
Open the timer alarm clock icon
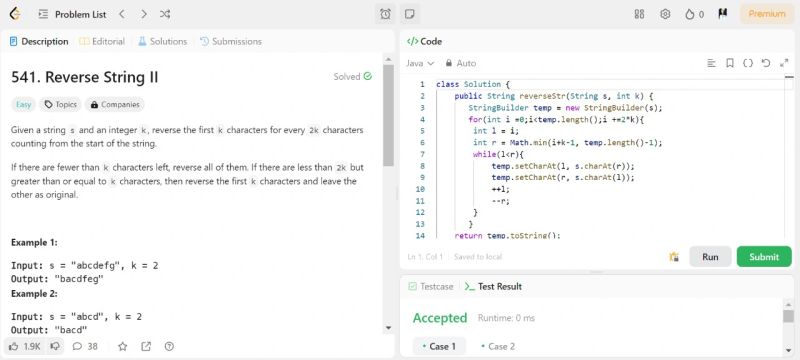point(385,14)
